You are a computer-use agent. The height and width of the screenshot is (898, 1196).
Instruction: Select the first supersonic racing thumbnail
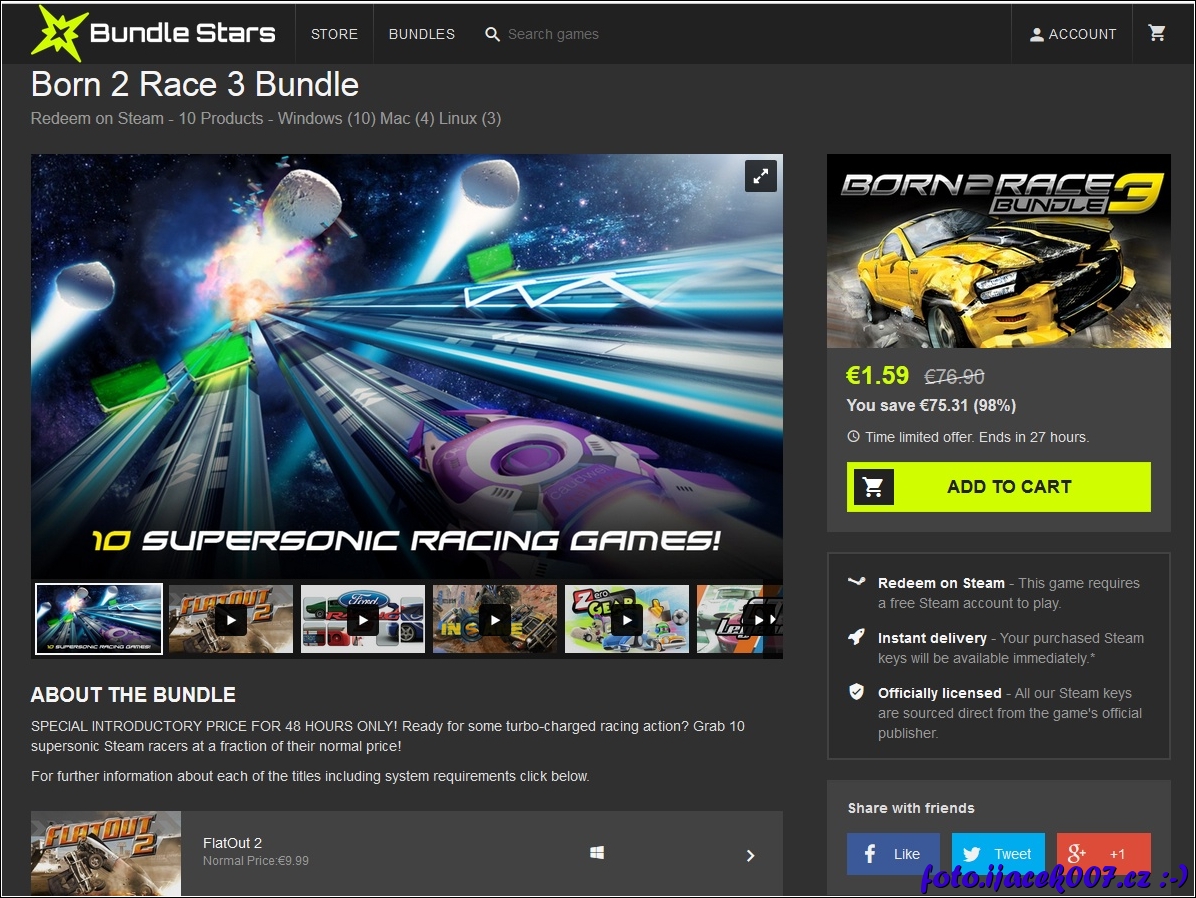click(x=99, y=620)
